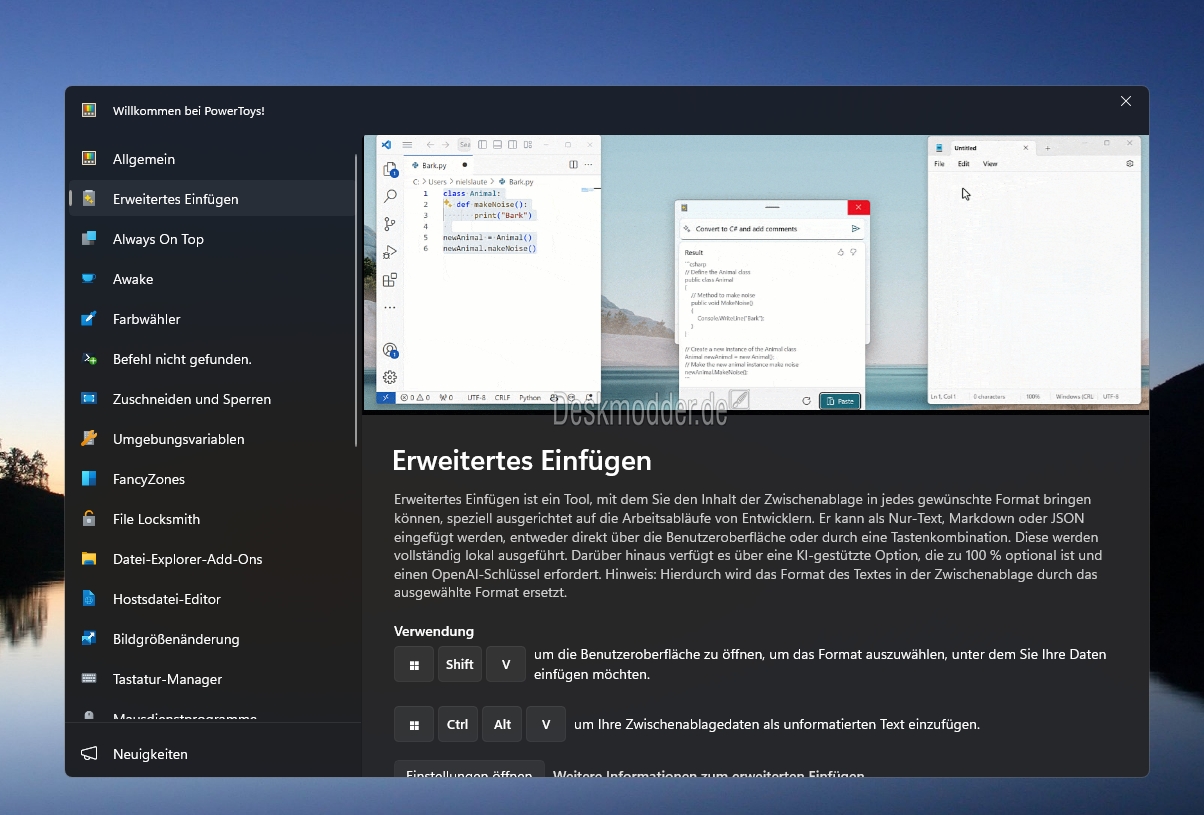Click the Tastatur-Manager keyboard icon

click(89, 679)
